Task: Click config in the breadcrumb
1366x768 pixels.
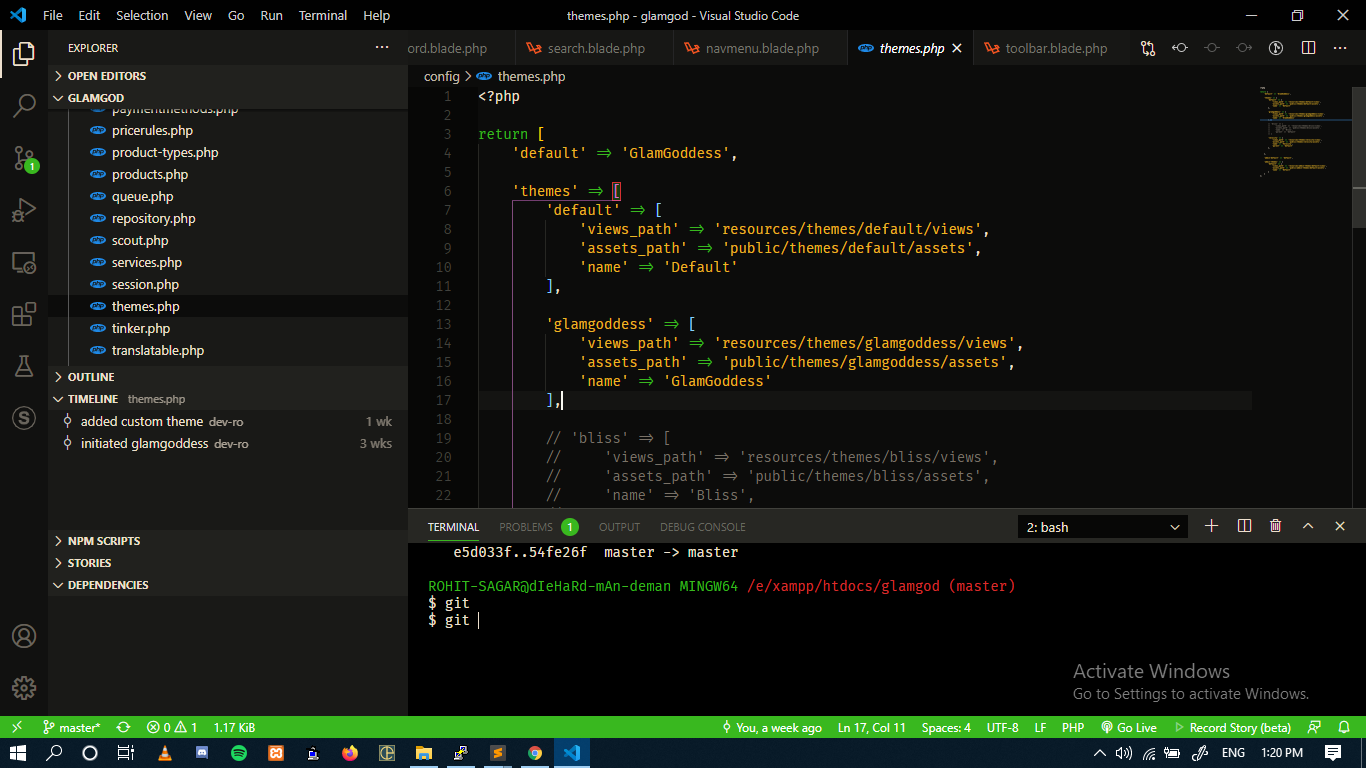Action: point(441,77)
